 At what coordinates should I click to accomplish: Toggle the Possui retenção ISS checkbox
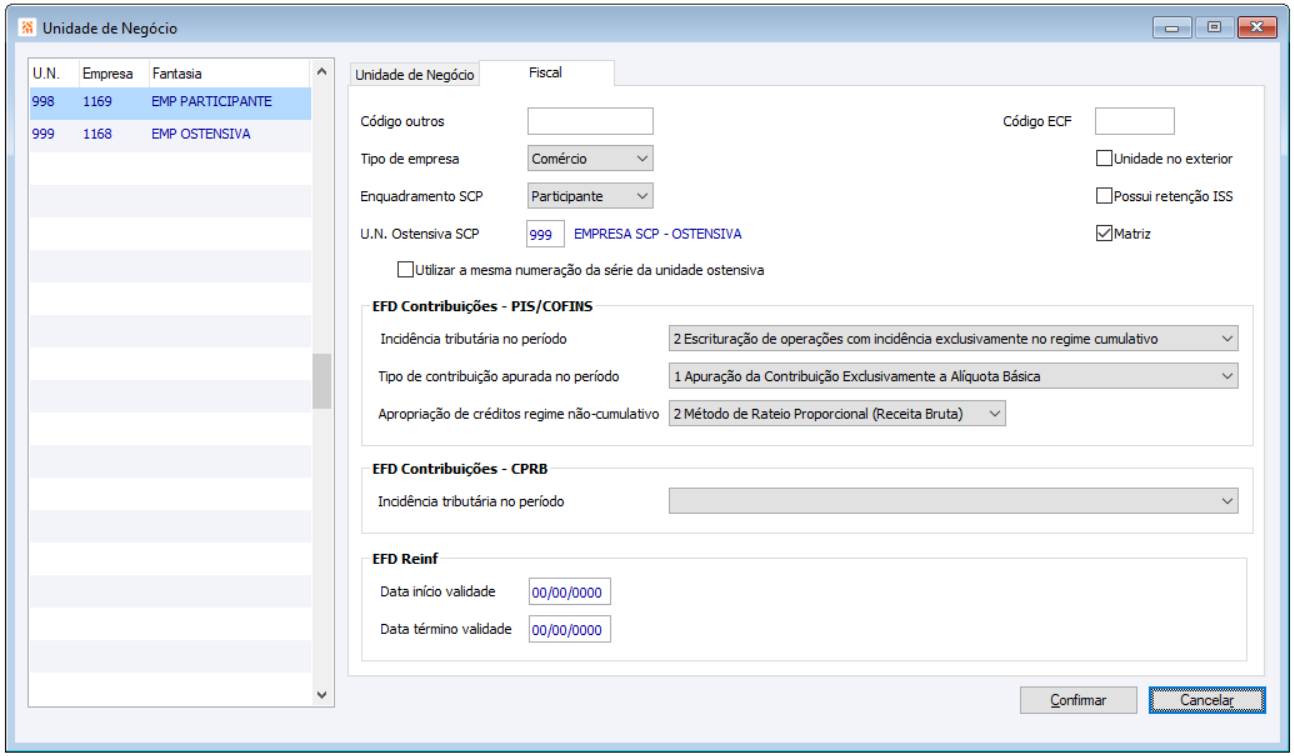[x=1104, y=196]
